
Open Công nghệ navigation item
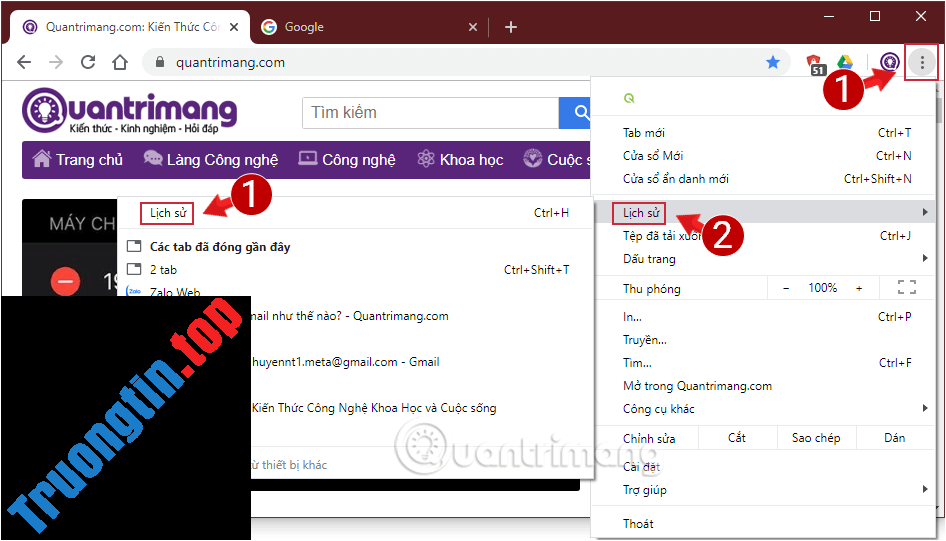(347, 160)
